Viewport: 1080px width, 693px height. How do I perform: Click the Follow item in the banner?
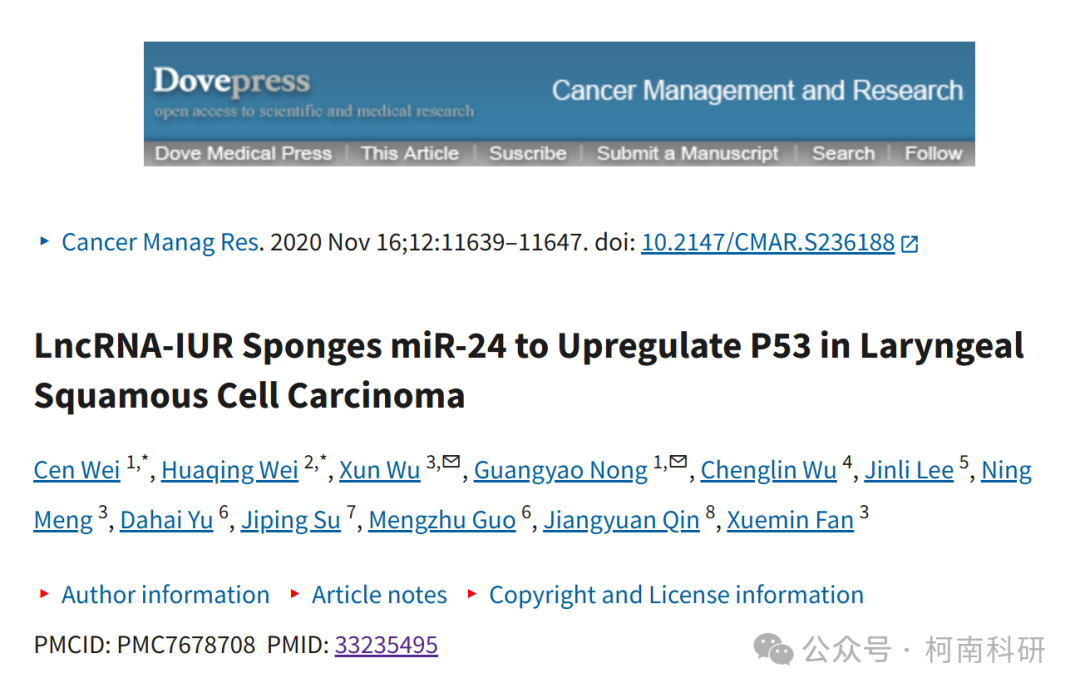pos(933,153)
